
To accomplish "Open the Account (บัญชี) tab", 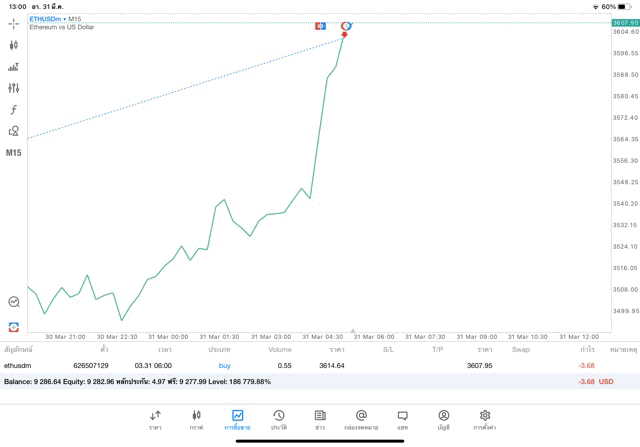I will 443,420.
